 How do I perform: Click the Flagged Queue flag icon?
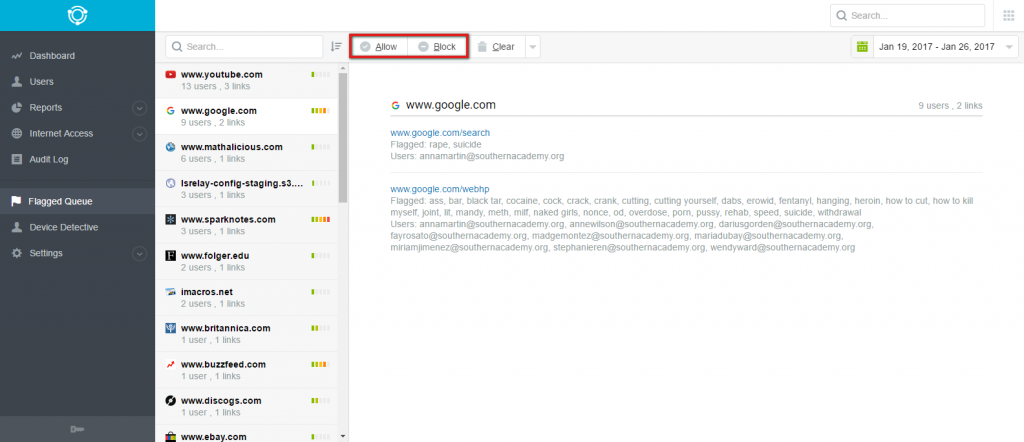(16, 201)
